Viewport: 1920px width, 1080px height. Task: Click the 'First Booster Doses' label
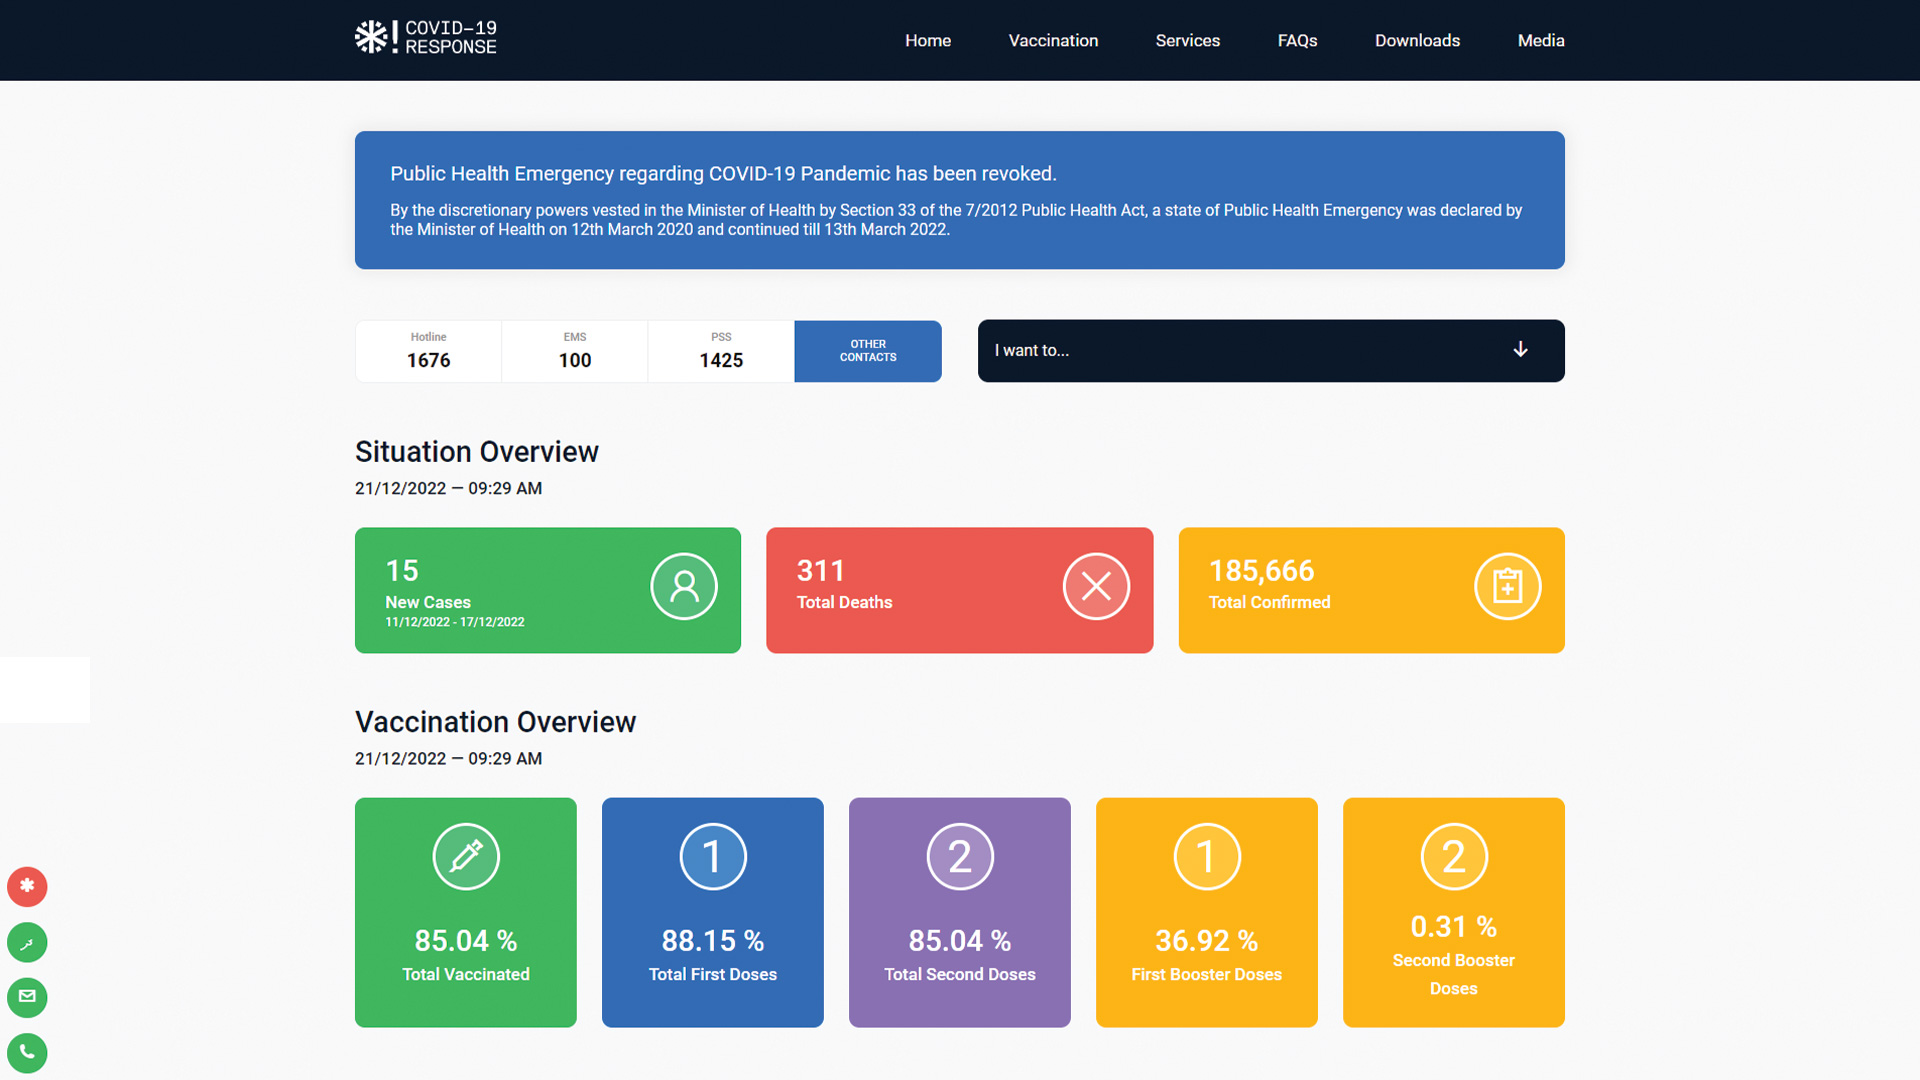click(1207, 974)
